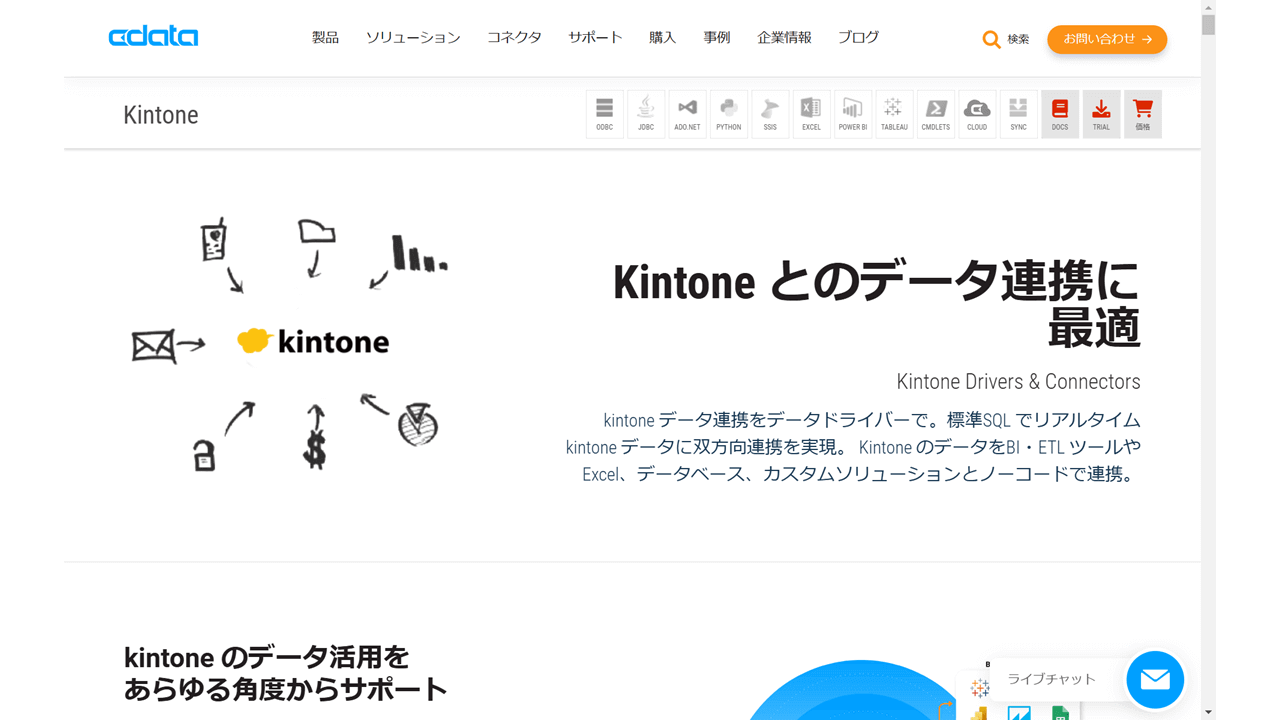Viewport: 1280px width, 720px height.
Task: Open the 価格 shopping cart icon
Action: (x=1143, y=114)
